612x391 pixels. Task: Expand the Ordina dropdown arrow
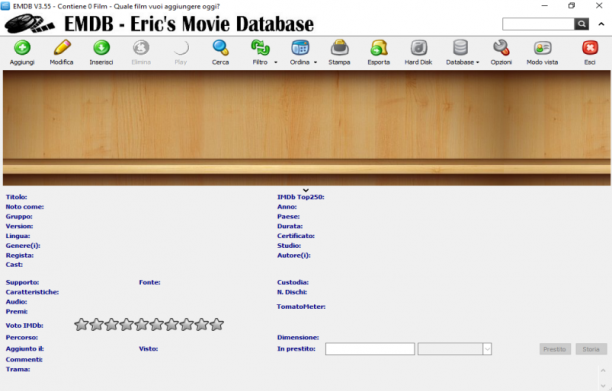[x=315, y=62]
